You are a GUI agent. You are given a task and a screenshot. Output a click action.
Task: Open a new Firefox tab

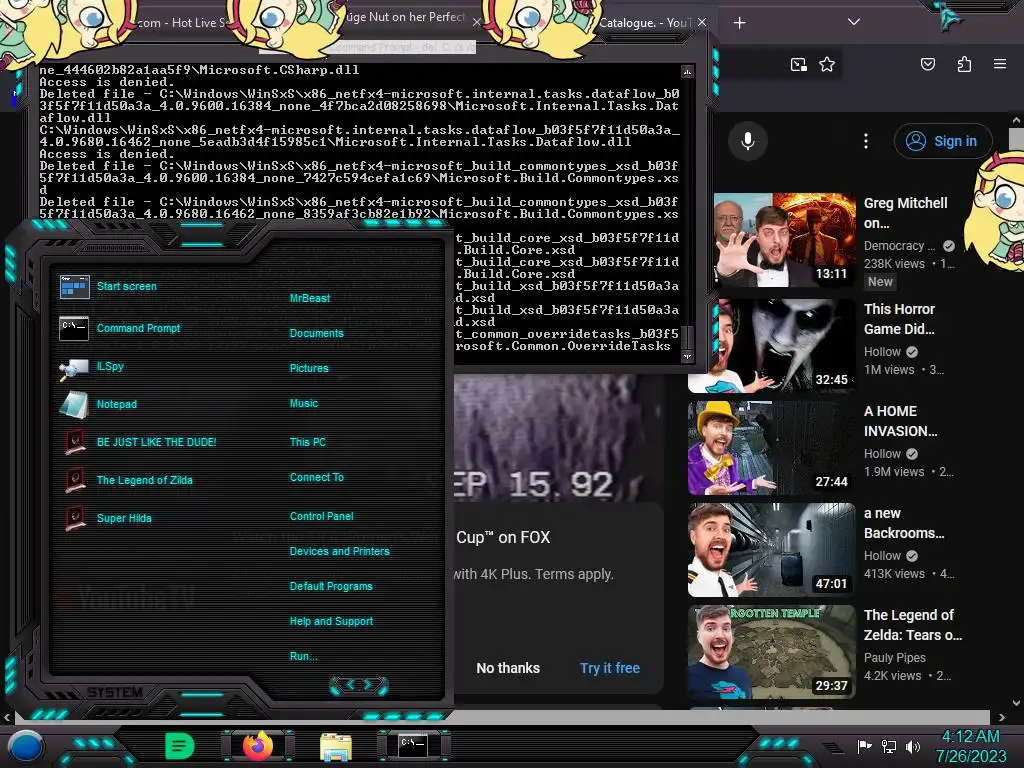coord(739,23)
